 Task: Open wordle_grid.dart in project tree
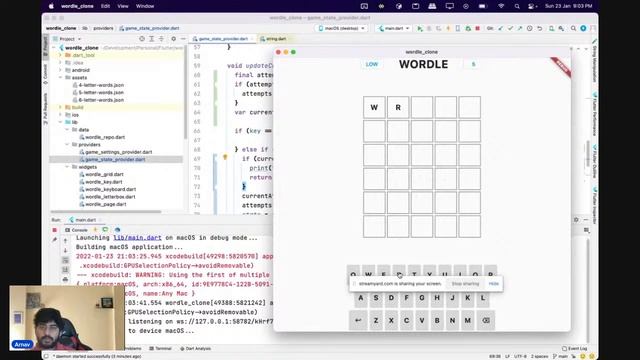click(104, 174)
